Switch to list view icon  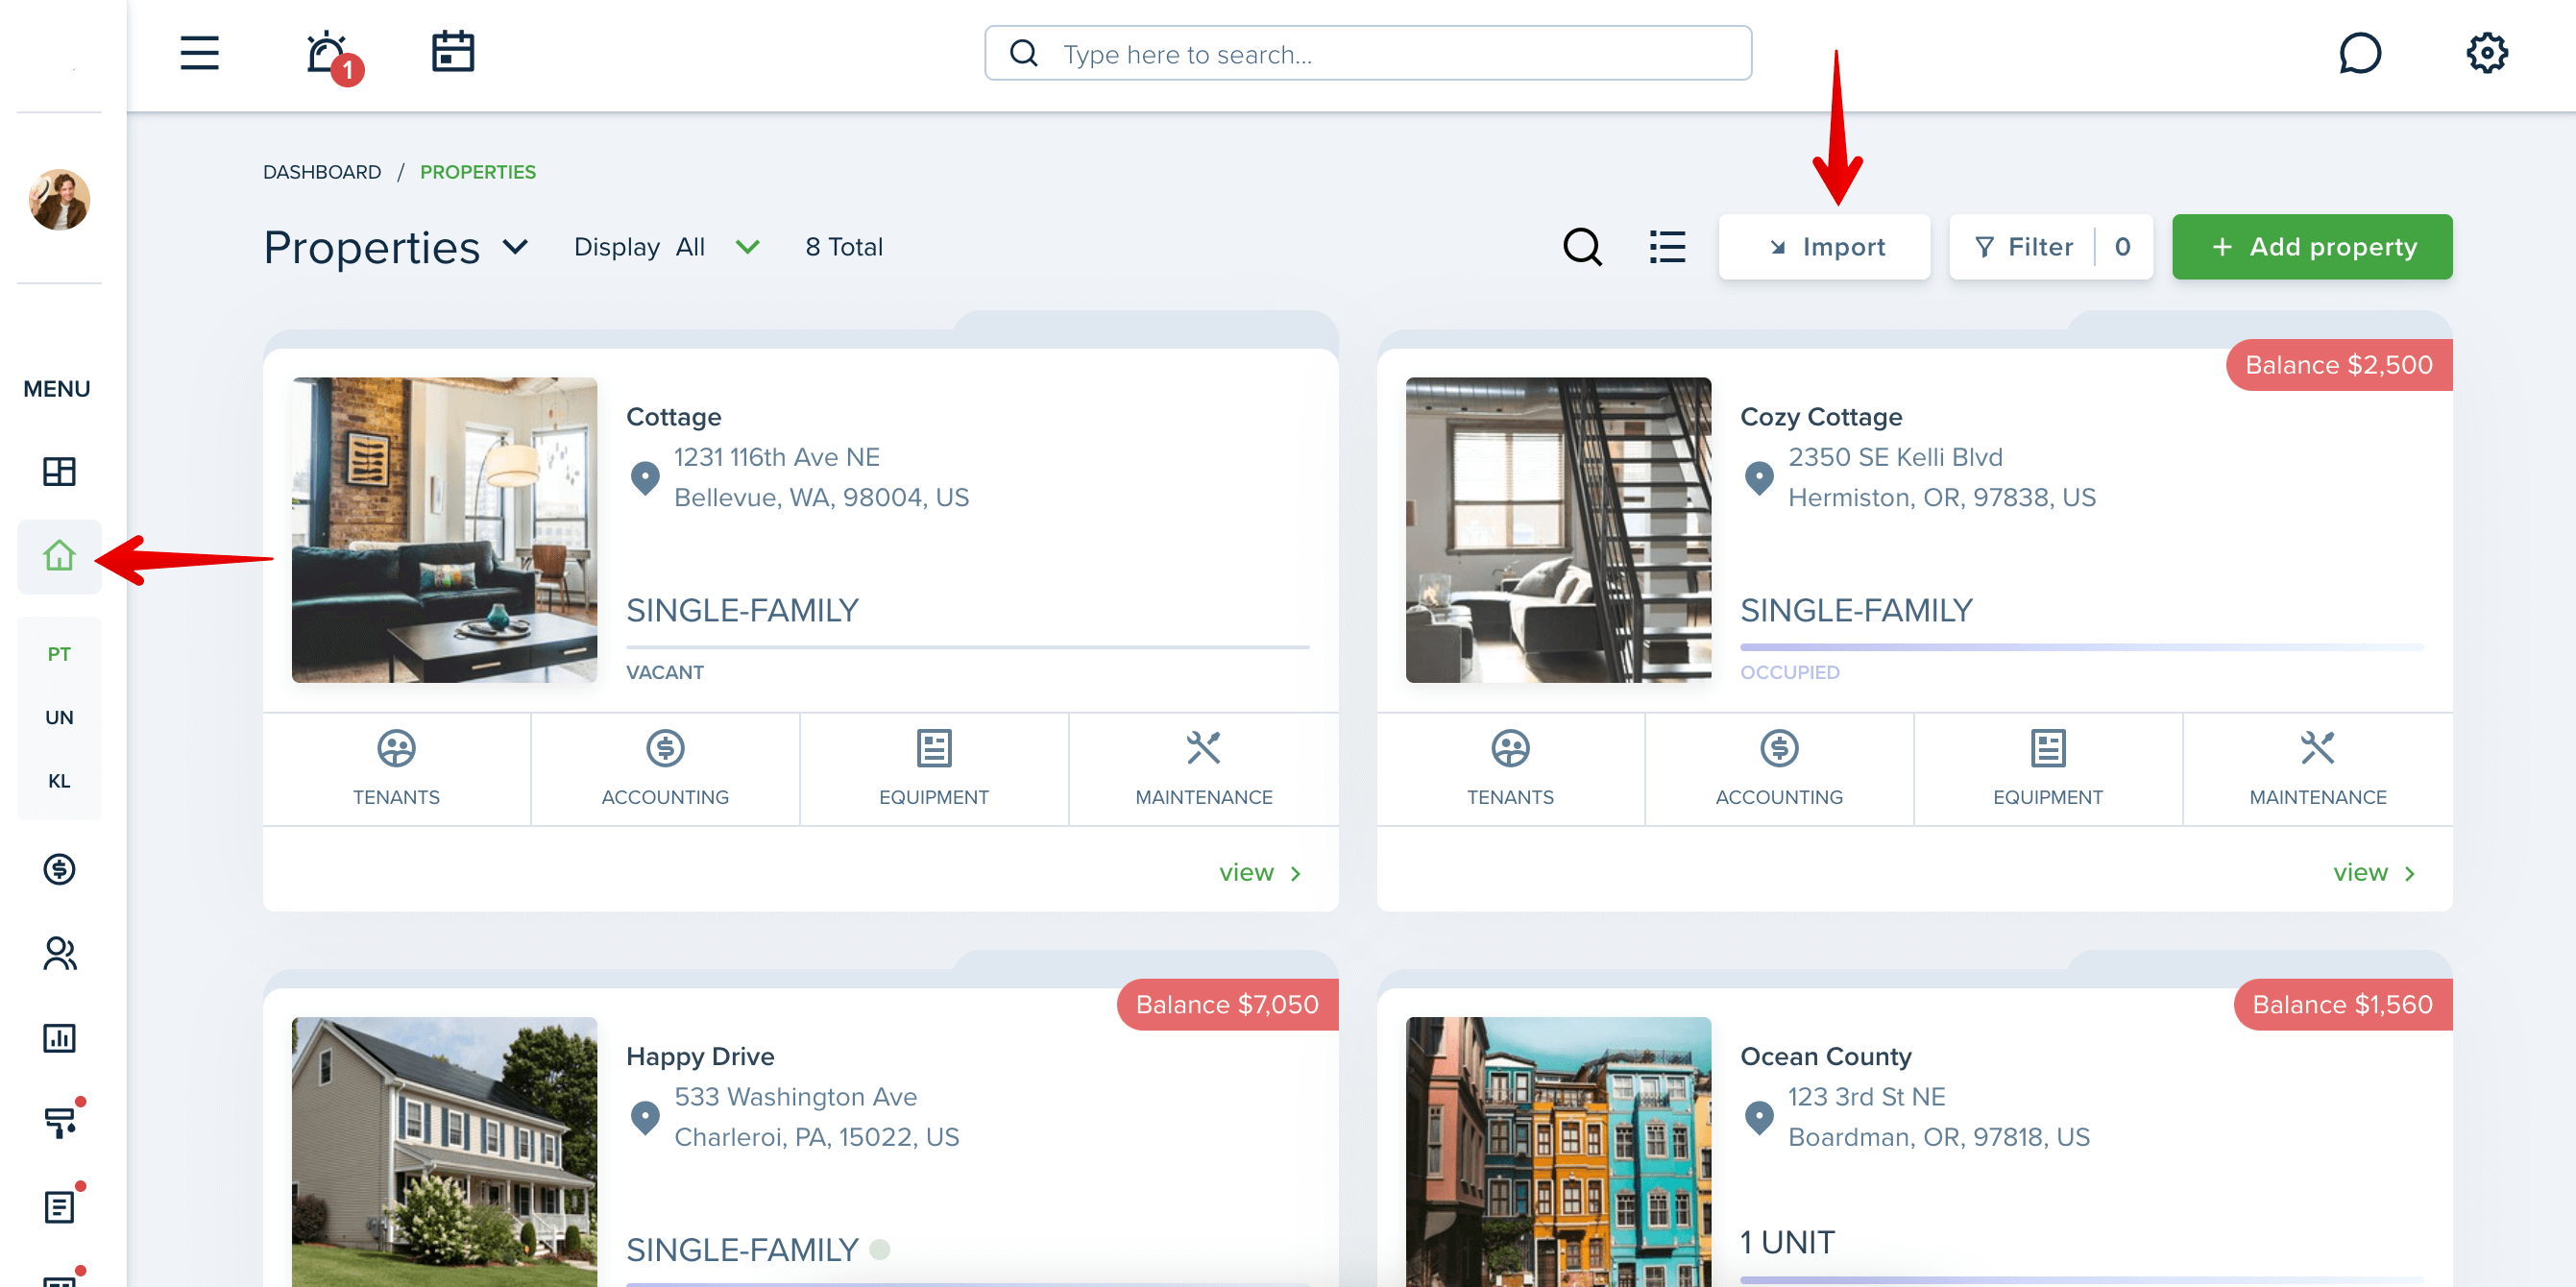coord(1667,247)
